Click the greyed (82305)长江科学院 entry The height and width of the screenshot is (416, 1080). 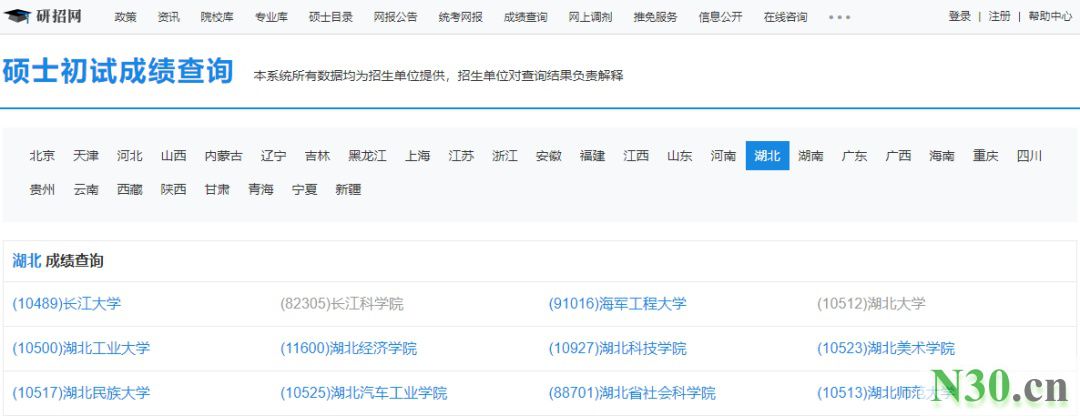342,304
